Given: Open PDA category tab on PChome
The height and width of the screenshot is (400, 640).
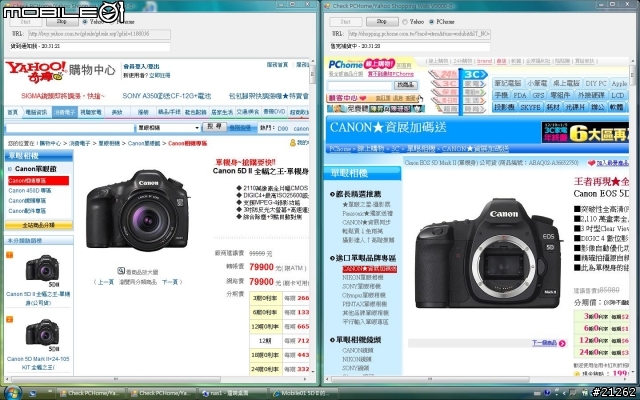Looking at the screenshot, I should pos(519,95).
